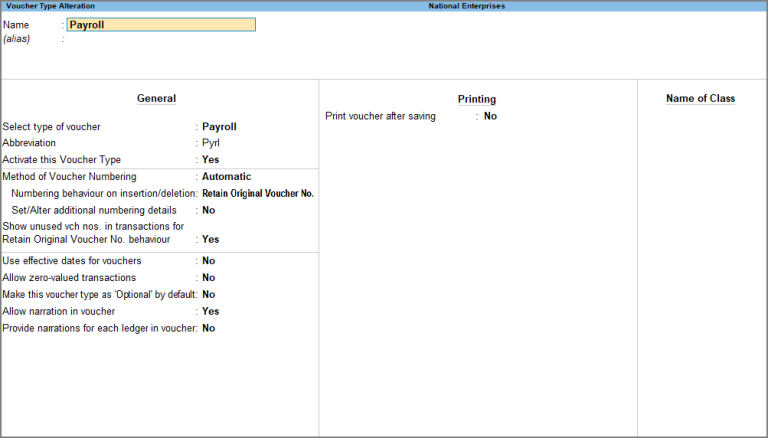Toggle Use effective dates for vouchers value
The image size is (768, 438).
(x=208, y=261)
